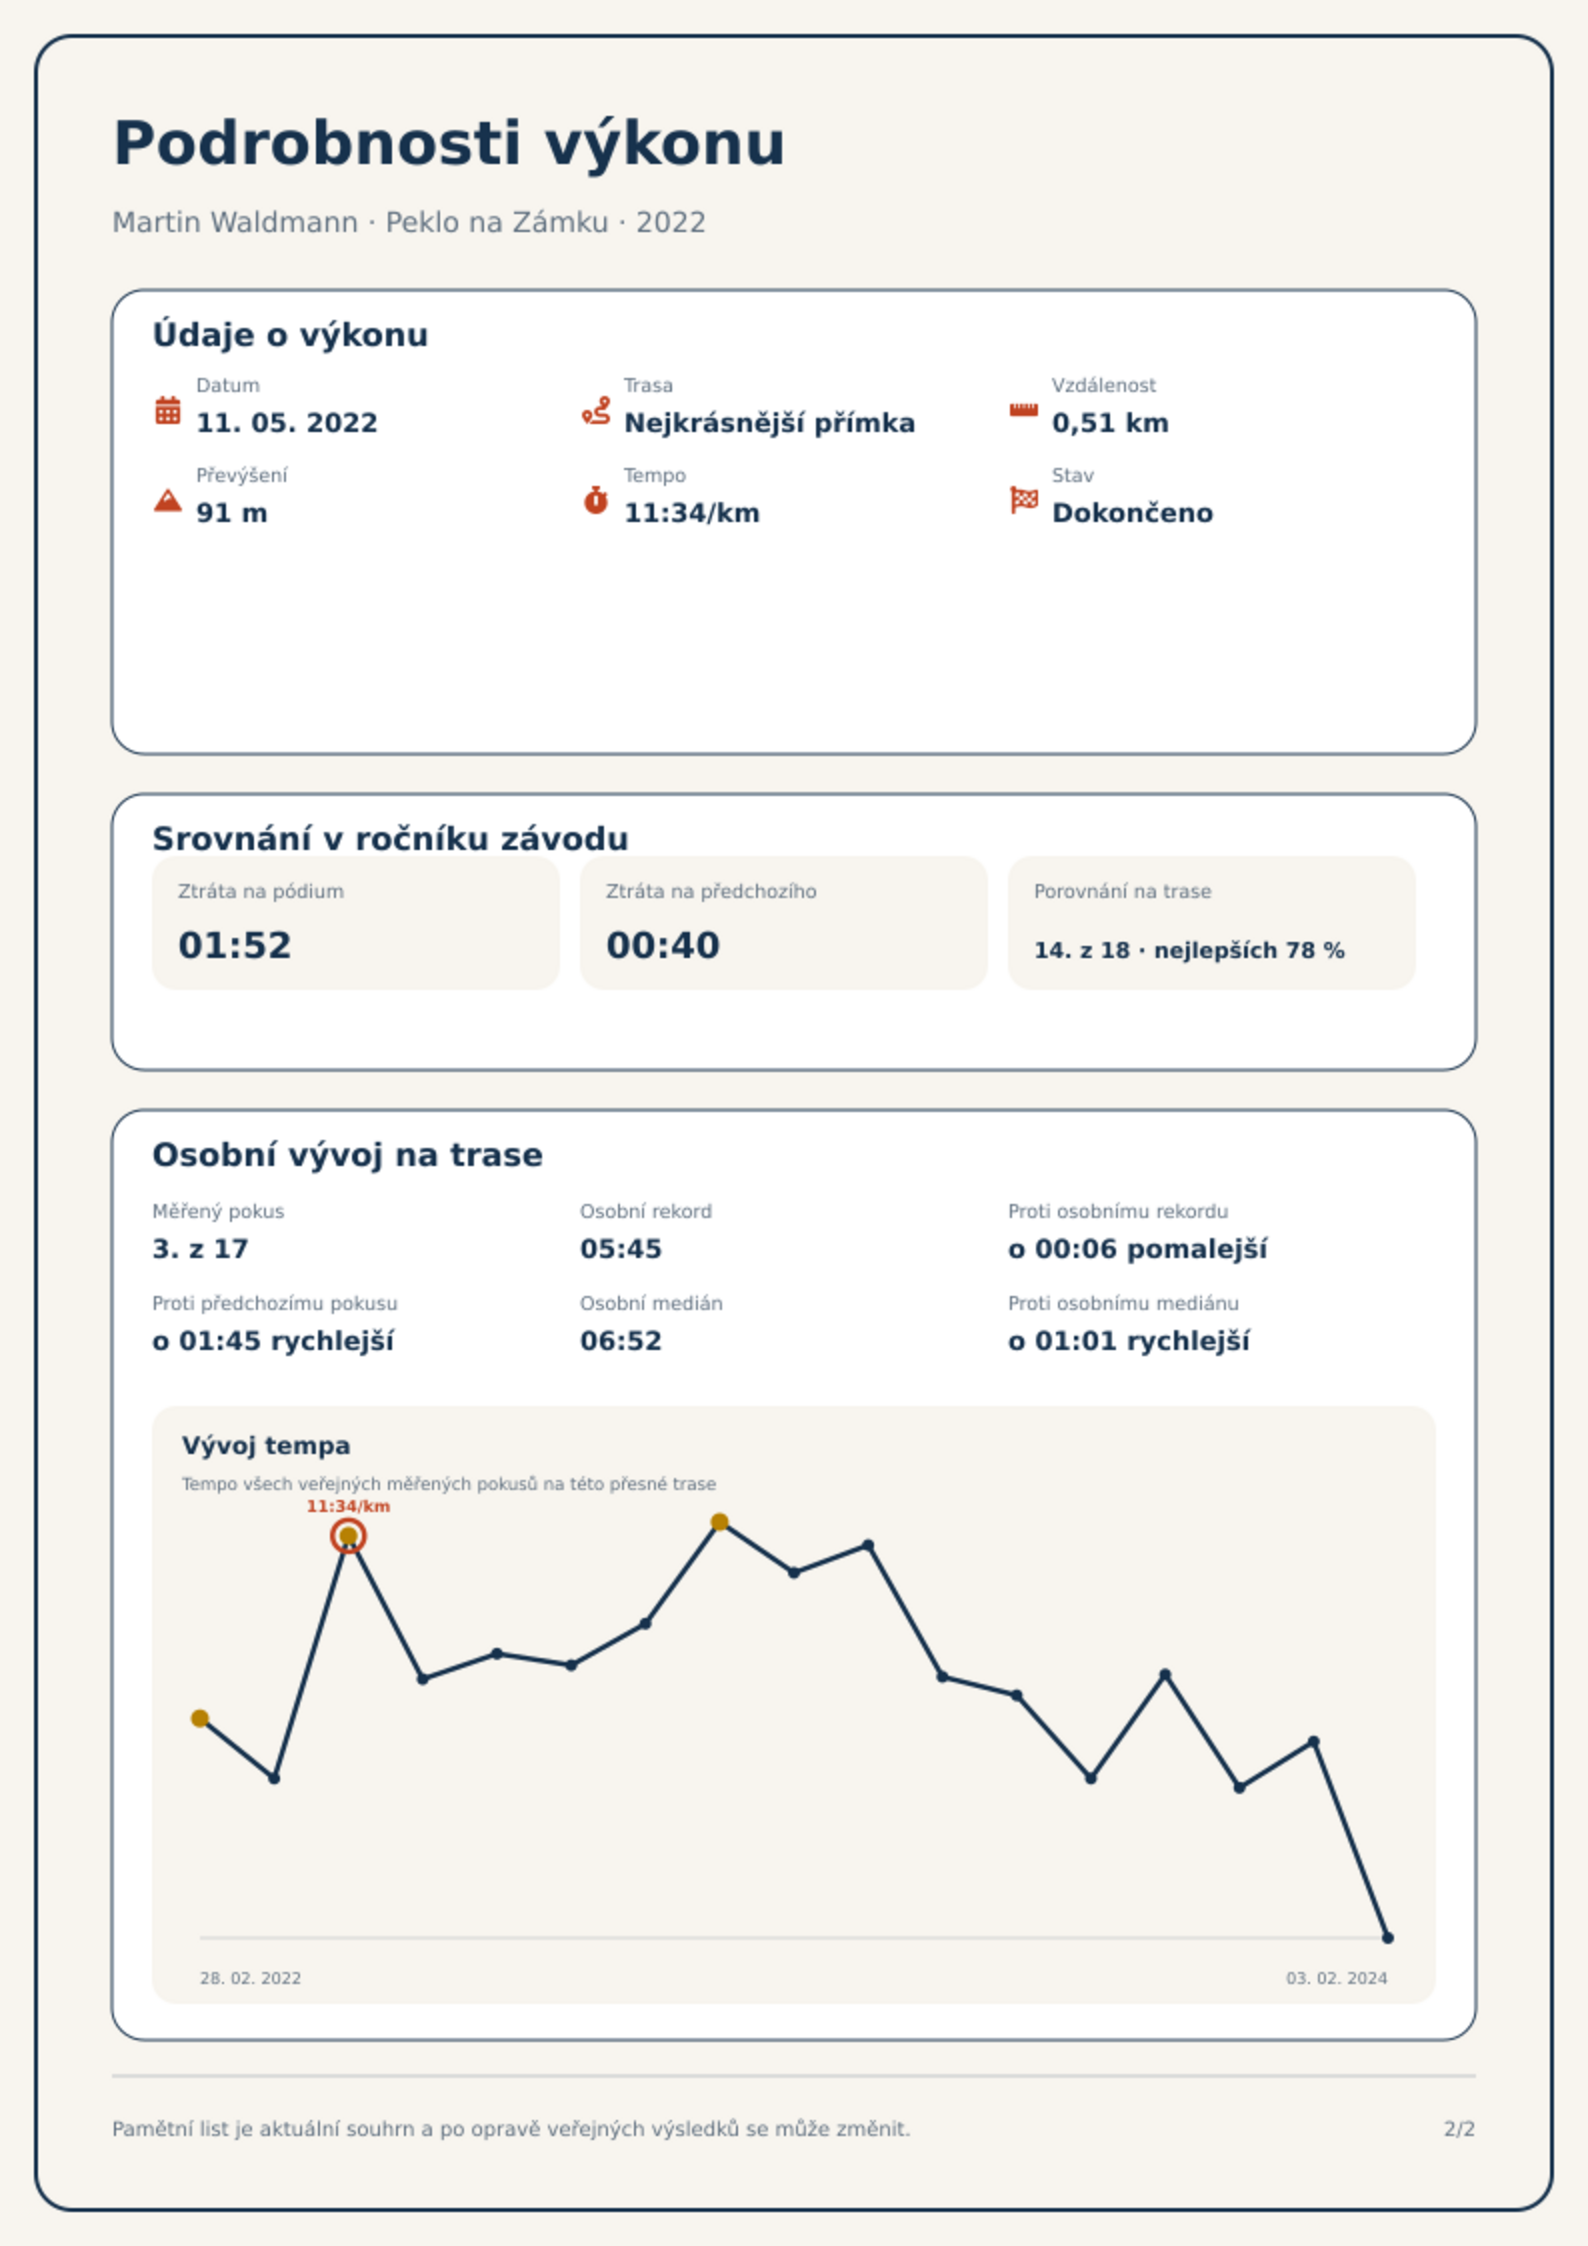Click the Měřený pokus value 3. z 17

coord(200,1249)
